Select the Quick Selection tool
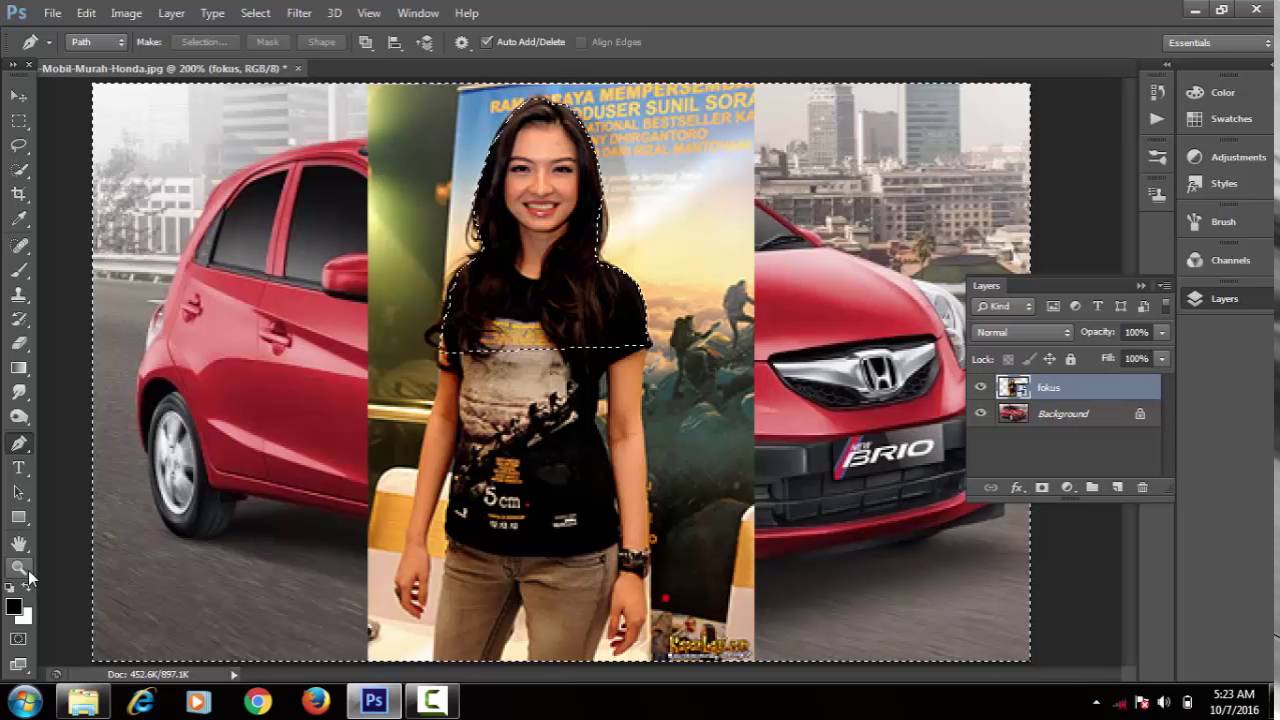The image size is (1280, 720). (x=19, y=170)
